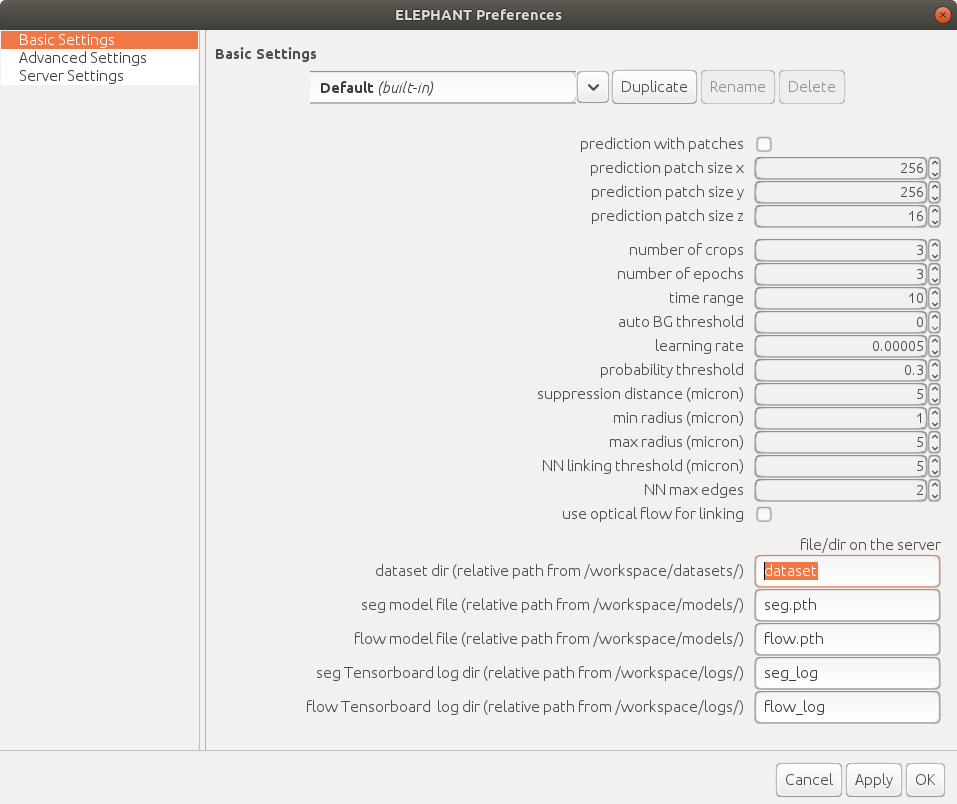Duplicate the current settings profile

pos(654,87)
